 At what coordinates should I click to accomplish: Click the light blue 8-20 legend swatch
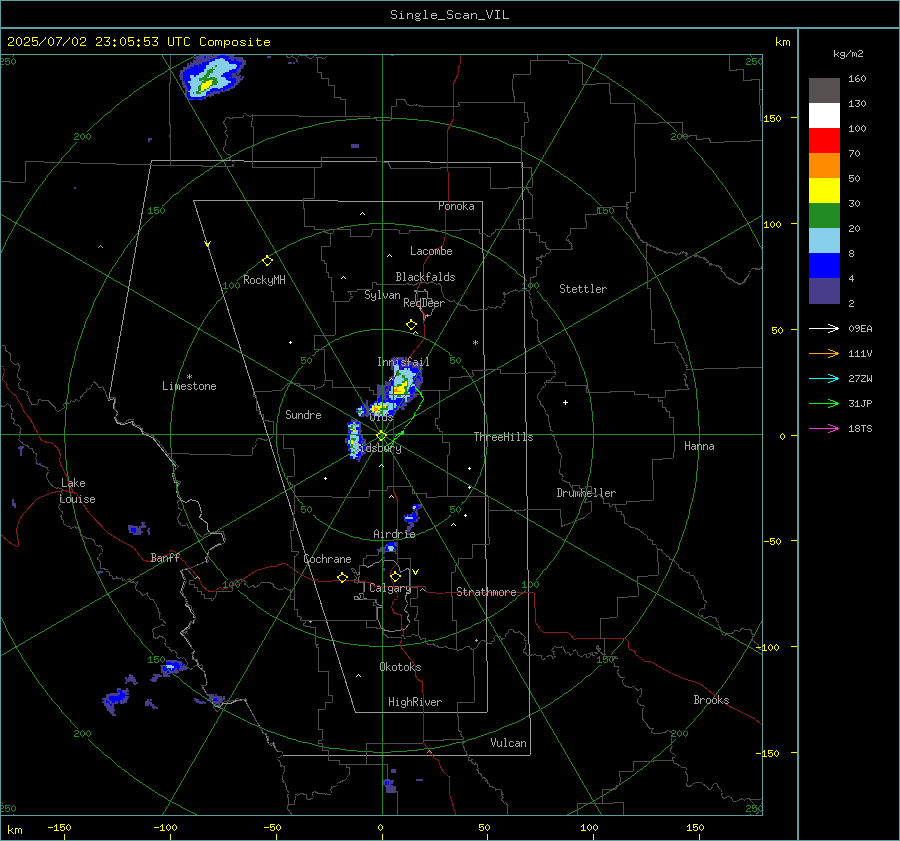824,241
